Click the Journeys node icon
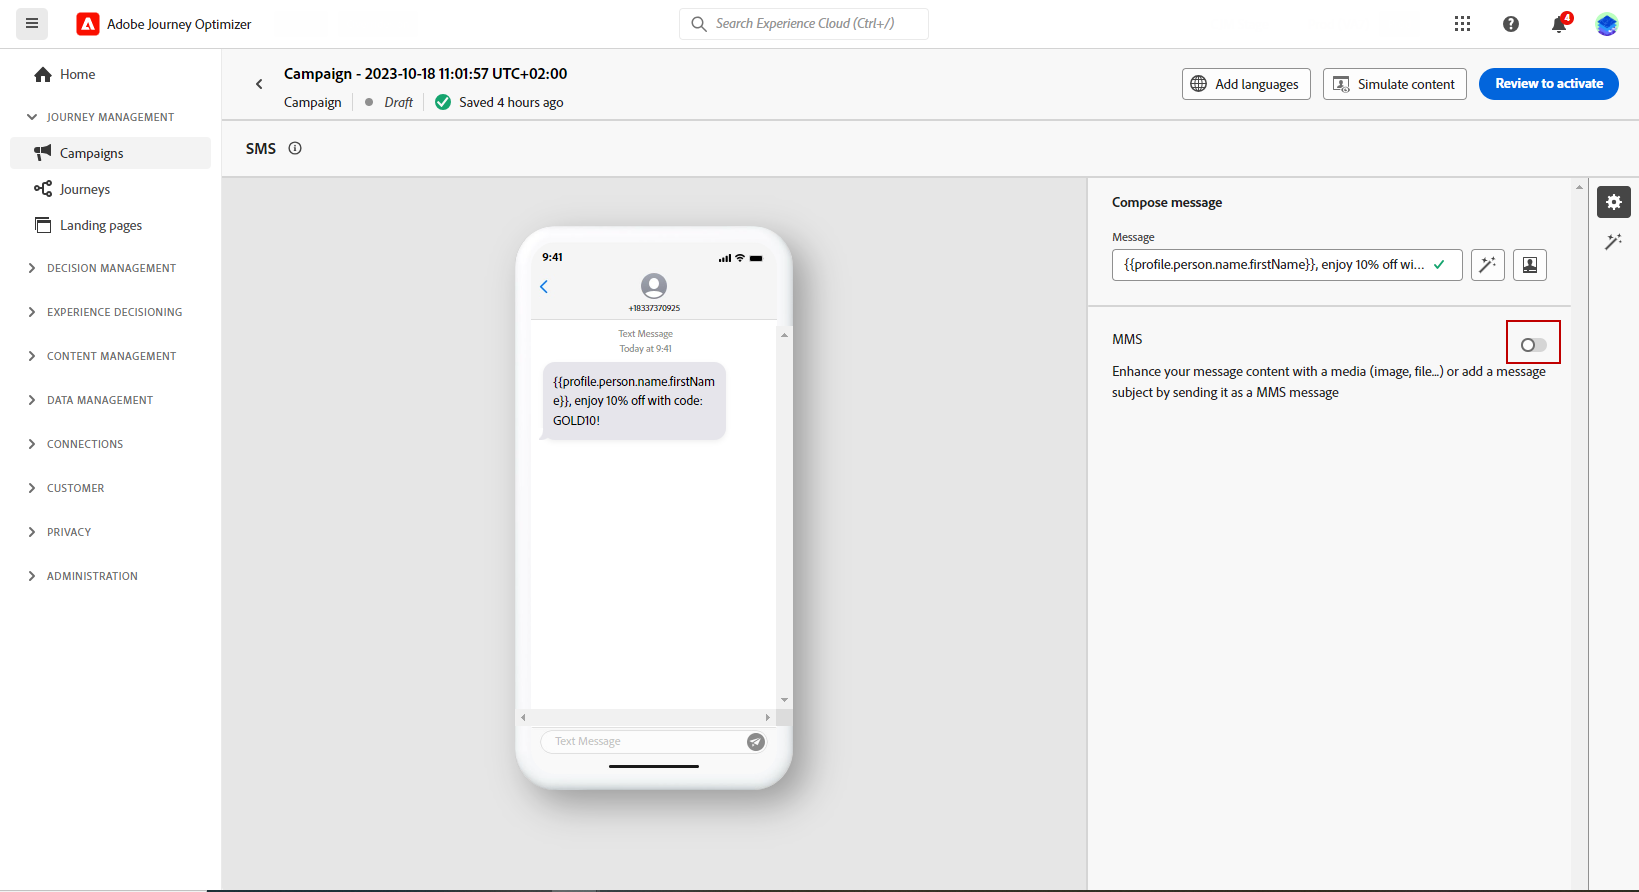Screen dimensions: 1639x892 click(x=43, y=188)
